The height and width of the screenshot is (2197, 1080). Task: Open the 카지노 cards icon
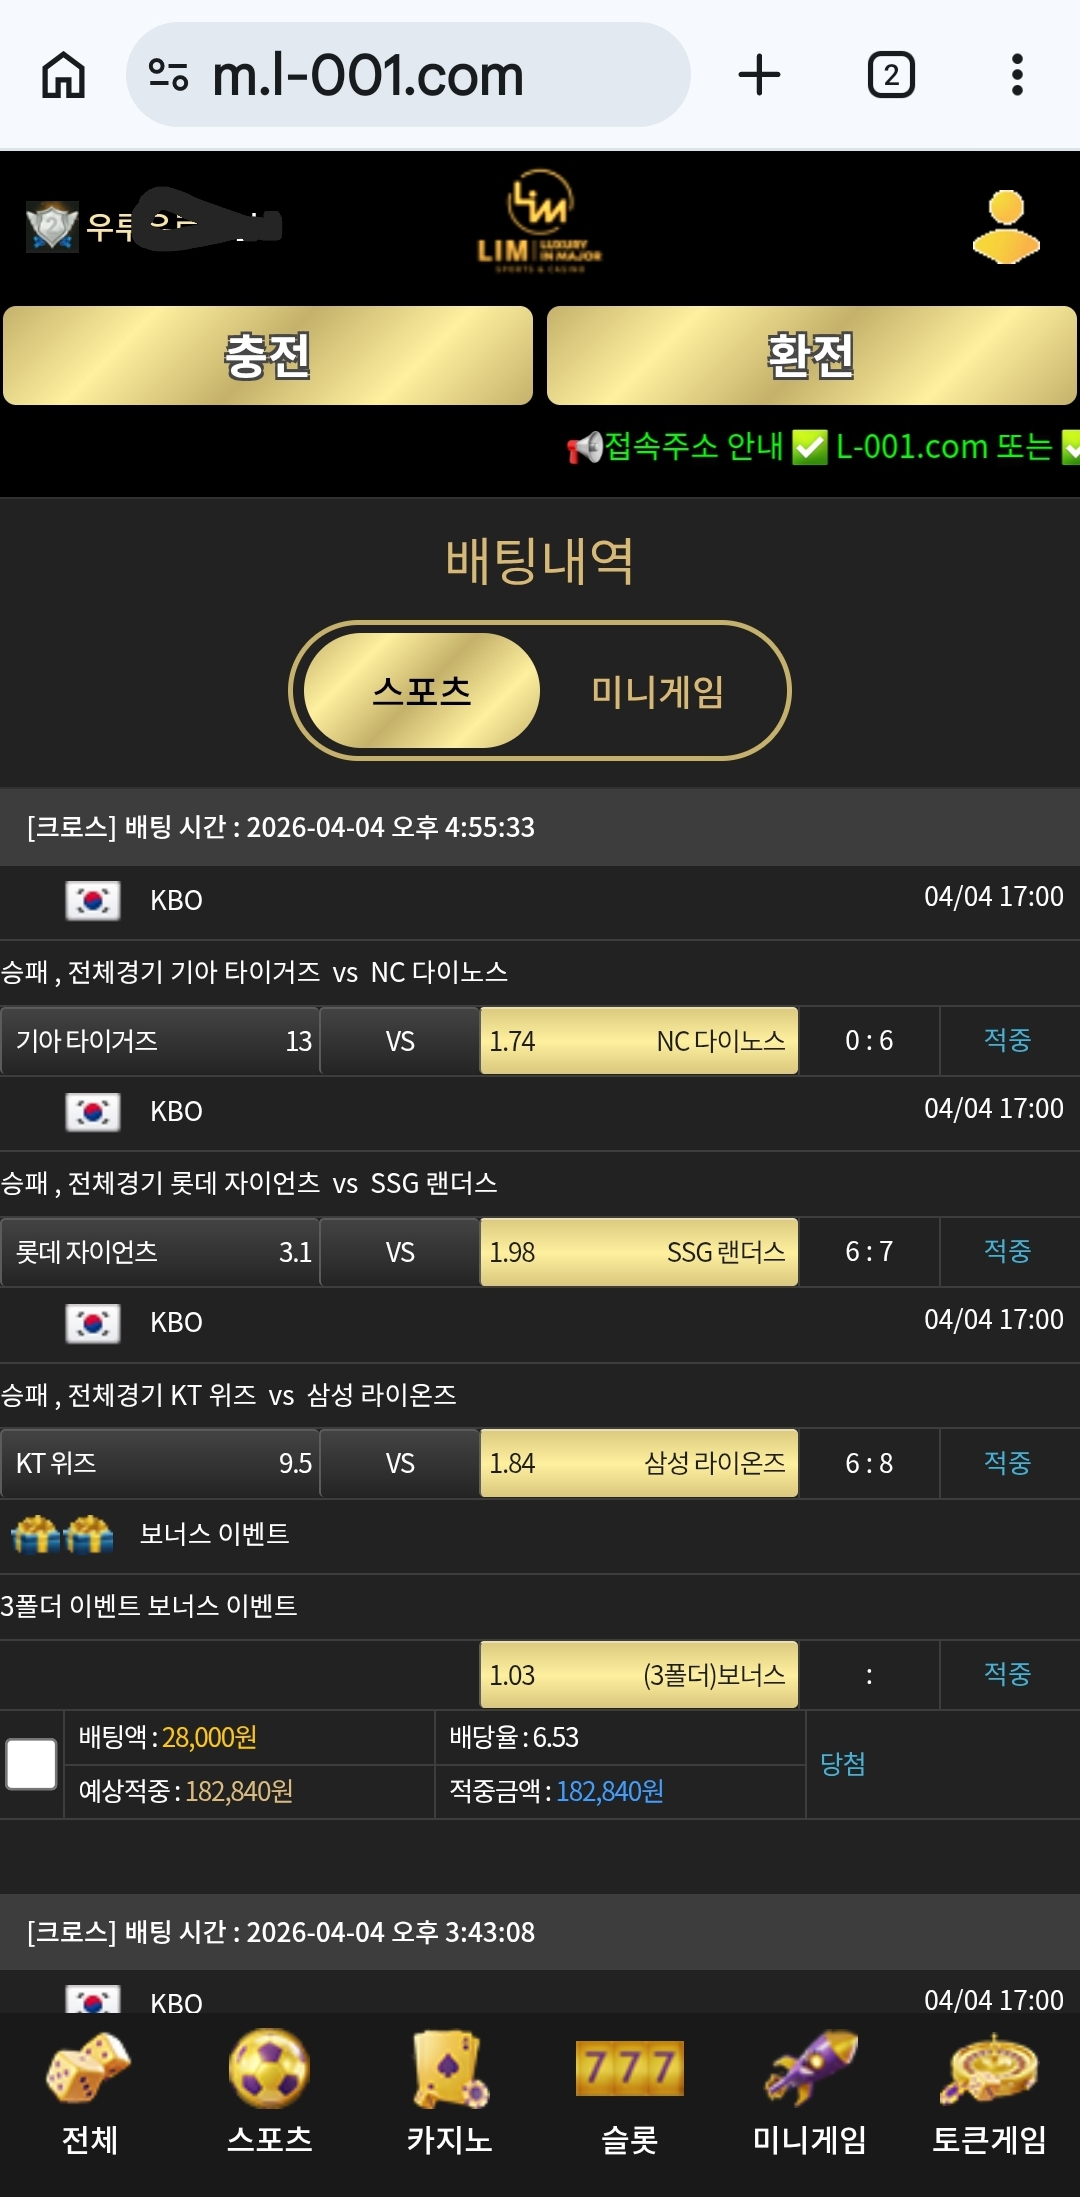(x=449, y=2094)
